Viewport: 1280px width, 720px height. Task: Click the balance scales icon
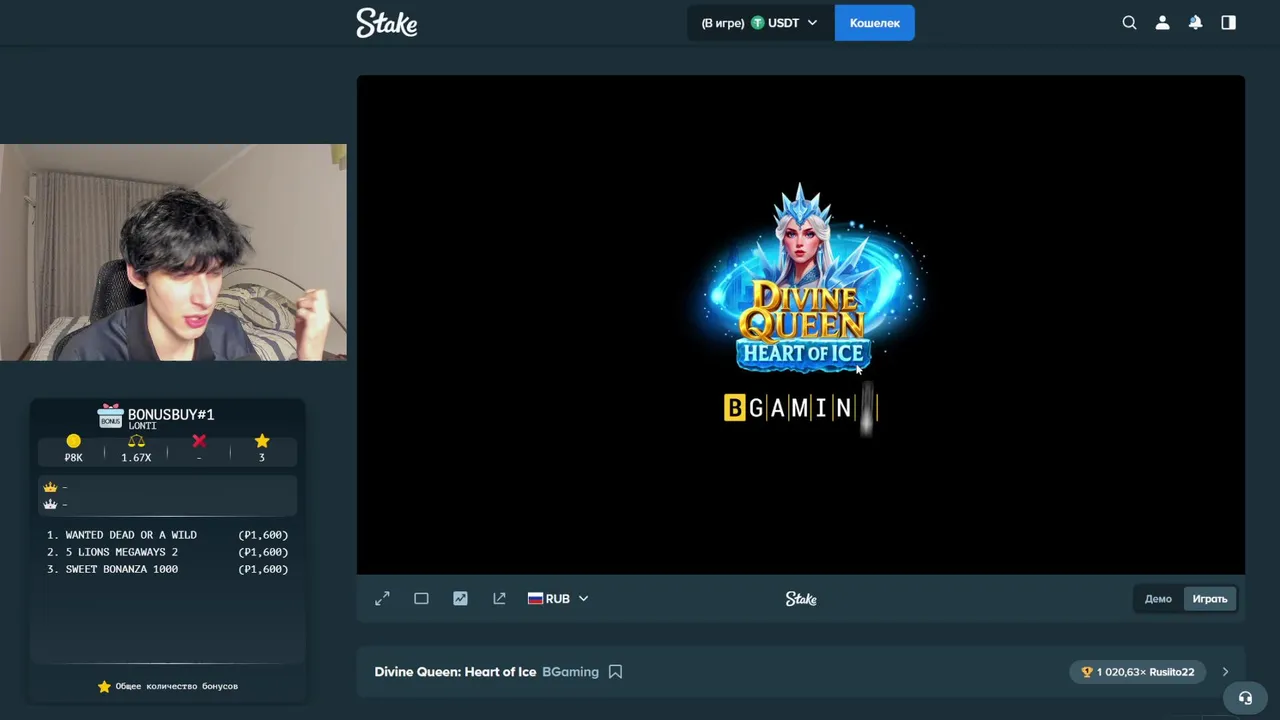(x=136, y=441)
